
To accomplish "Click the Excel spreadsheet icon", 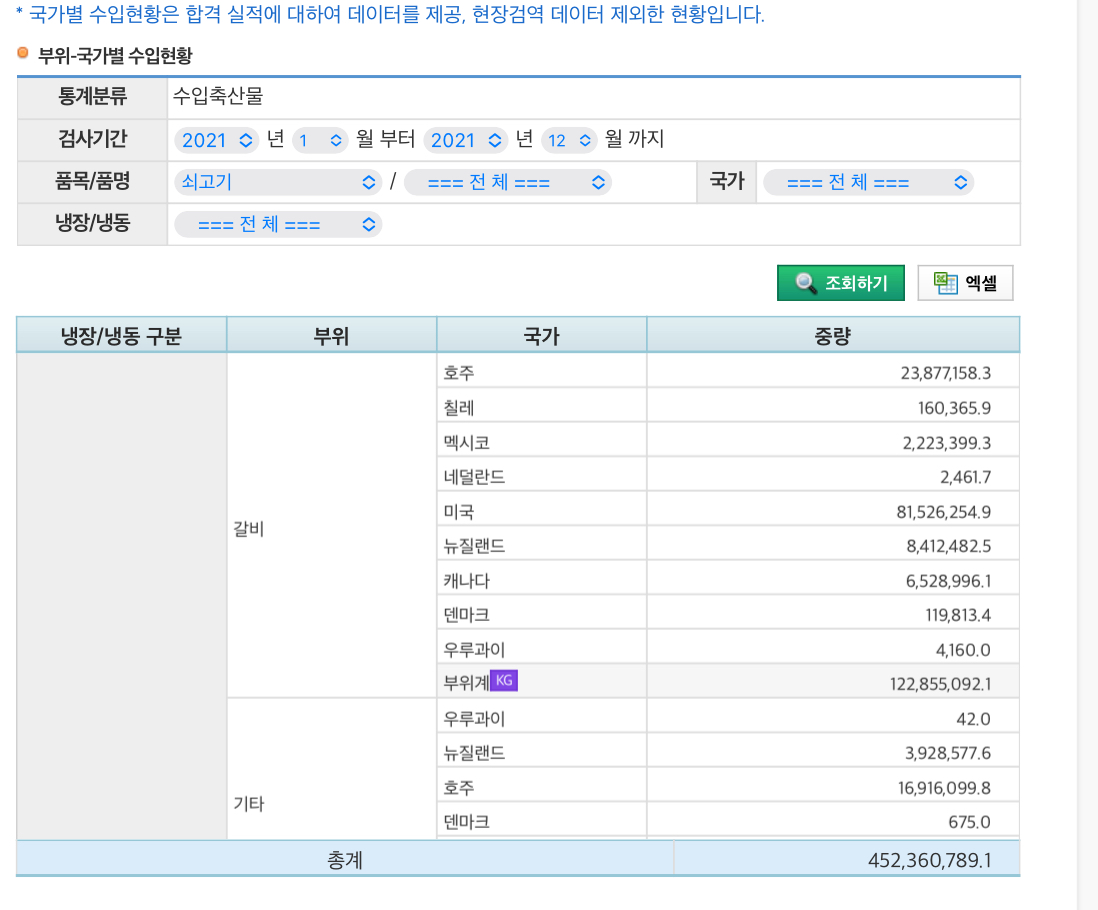I will [x=945, y=283].
